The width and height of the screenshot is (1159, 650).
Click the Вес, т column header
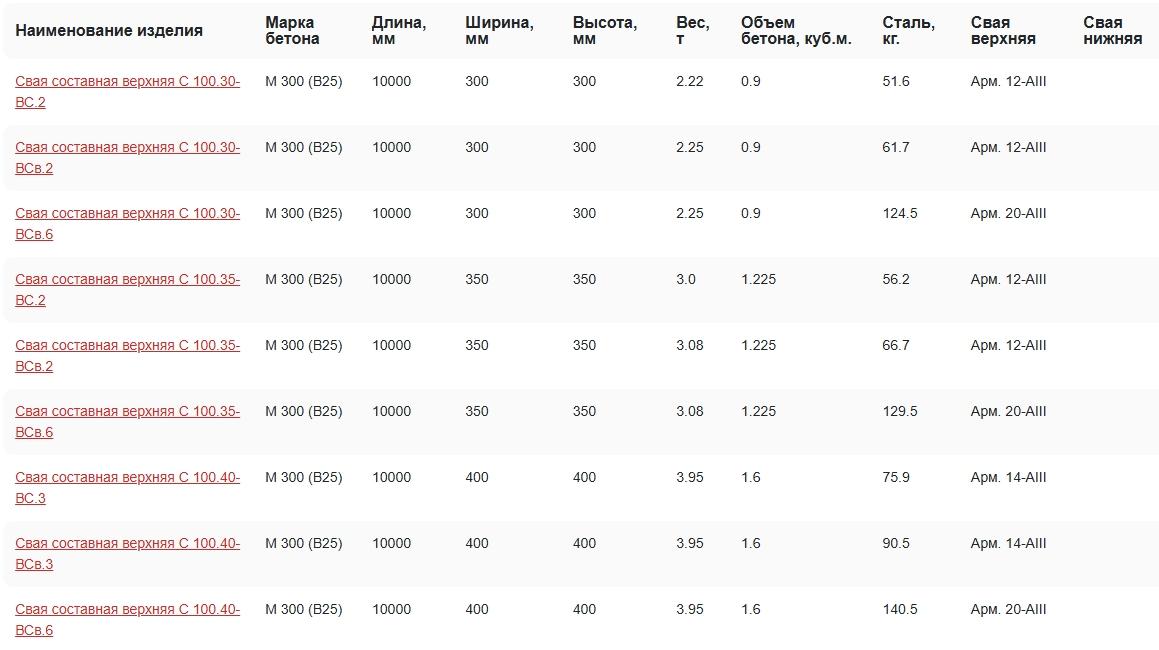coord(692,31)
